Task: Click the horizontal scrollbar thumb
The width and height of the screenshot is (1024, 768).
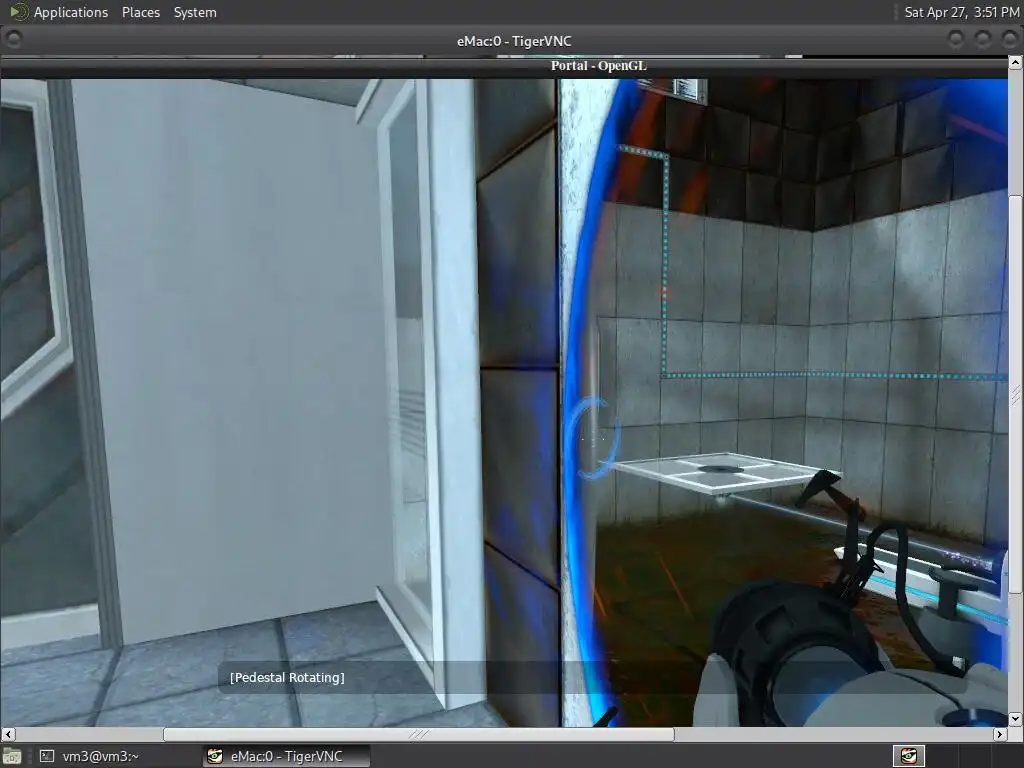Action: point(419,734)
